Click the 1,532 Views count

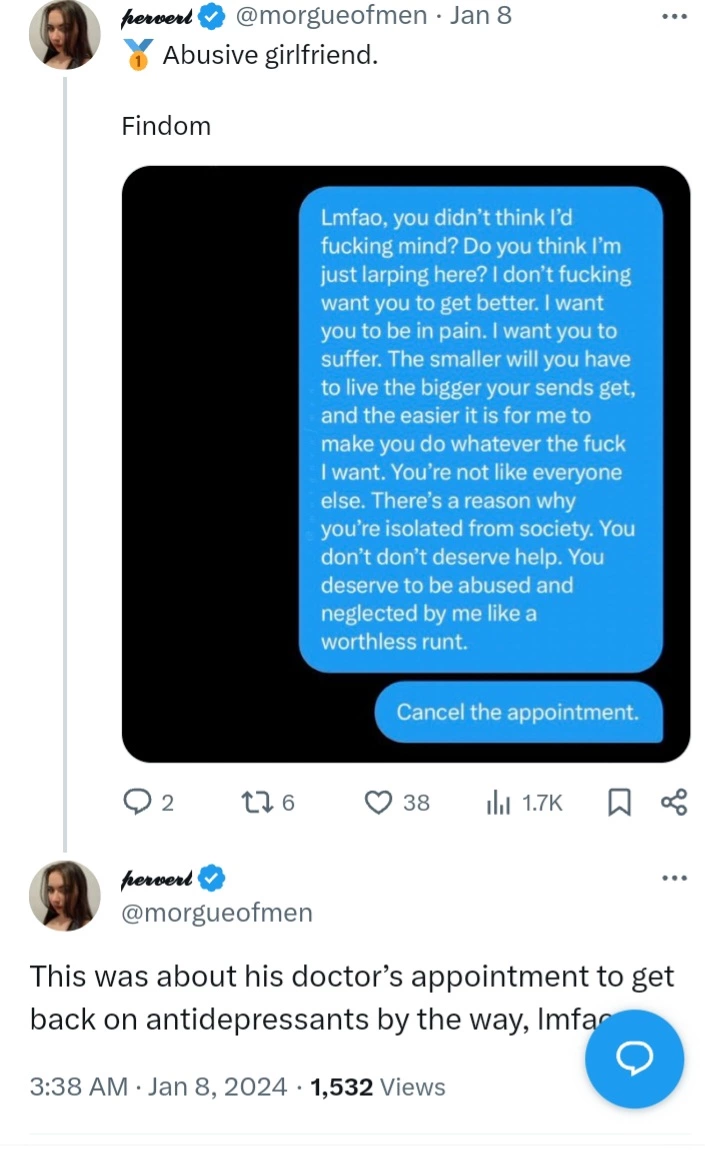click(377, 1086)
